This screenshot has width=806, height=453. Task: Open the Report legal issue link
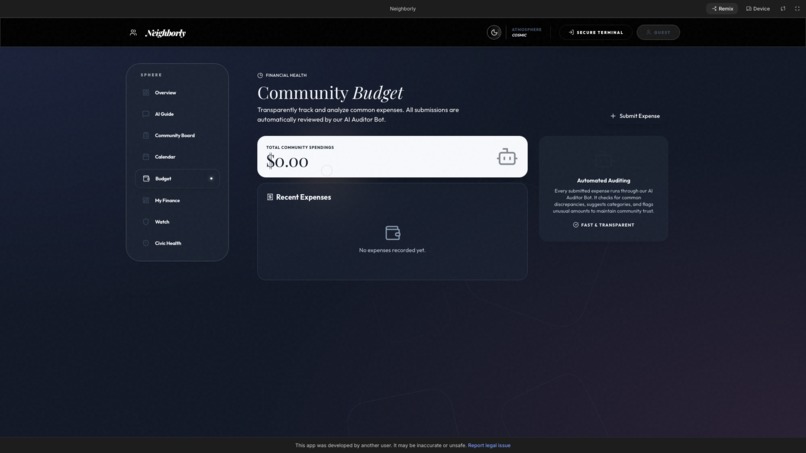pos(489,445)
